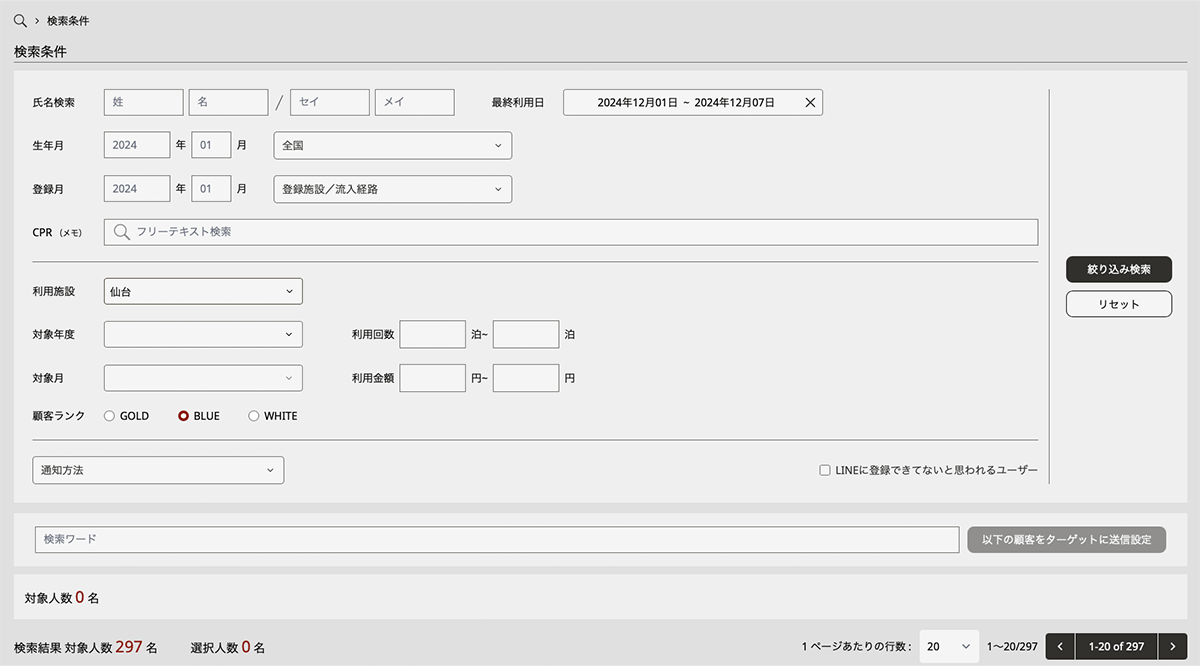Go to the next results page
Screen dimensions: 1200x666
pyautogui.click(x=1173, y=647)
